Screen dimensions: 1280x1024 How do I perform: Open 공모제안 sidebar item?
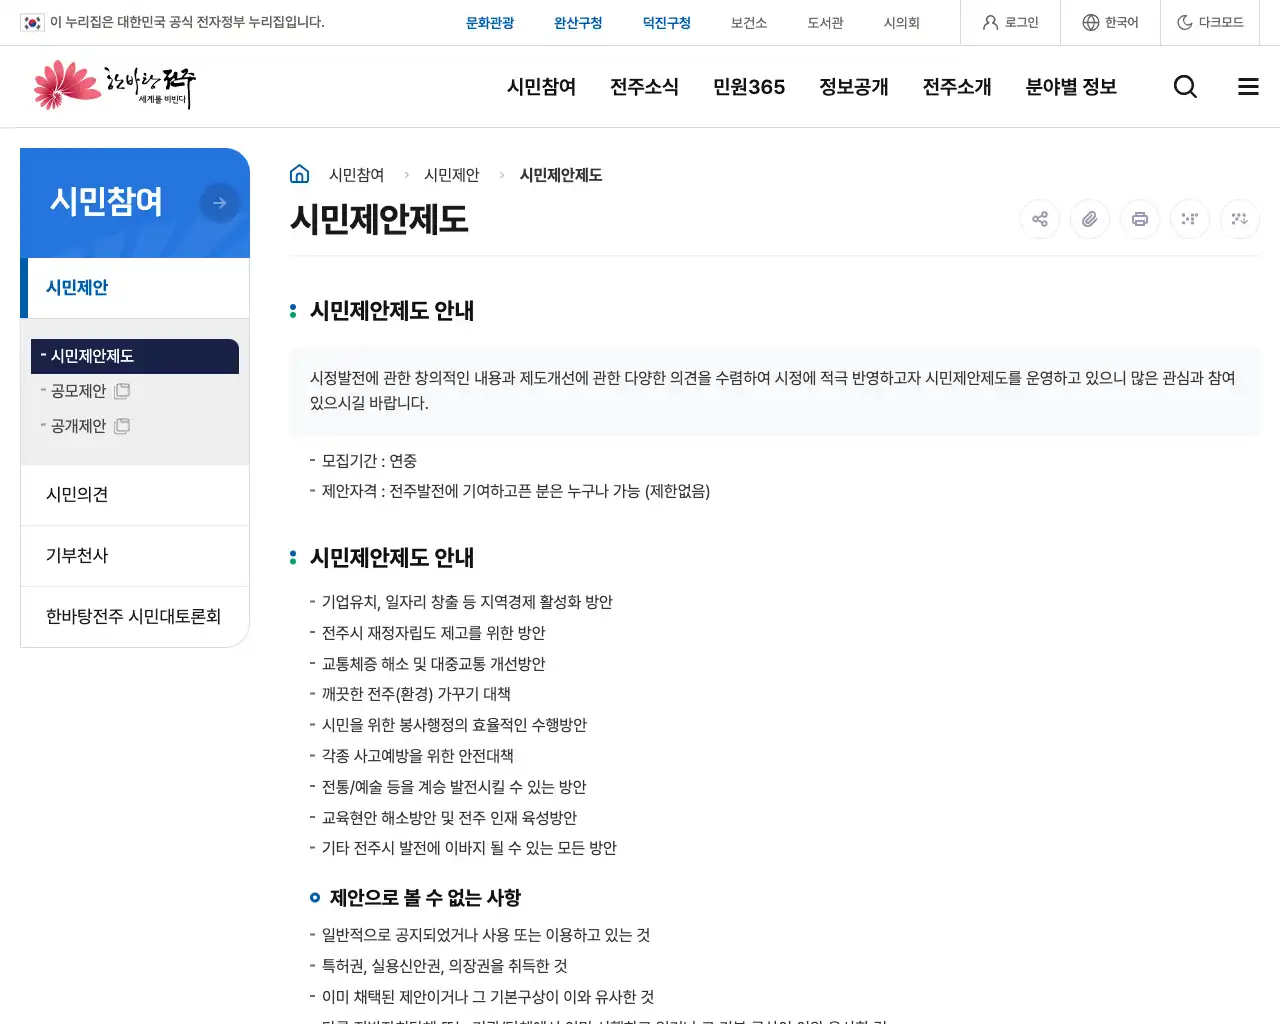pos(78,391)
